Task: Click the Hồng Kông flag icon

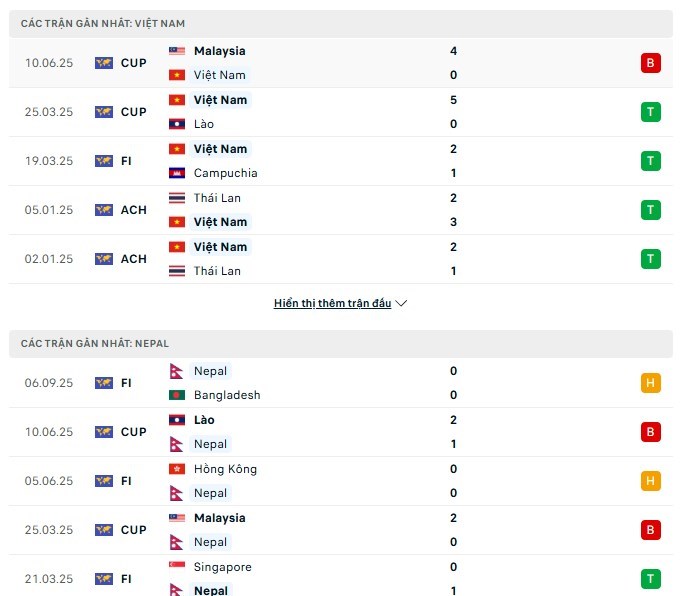Action: 177,469
